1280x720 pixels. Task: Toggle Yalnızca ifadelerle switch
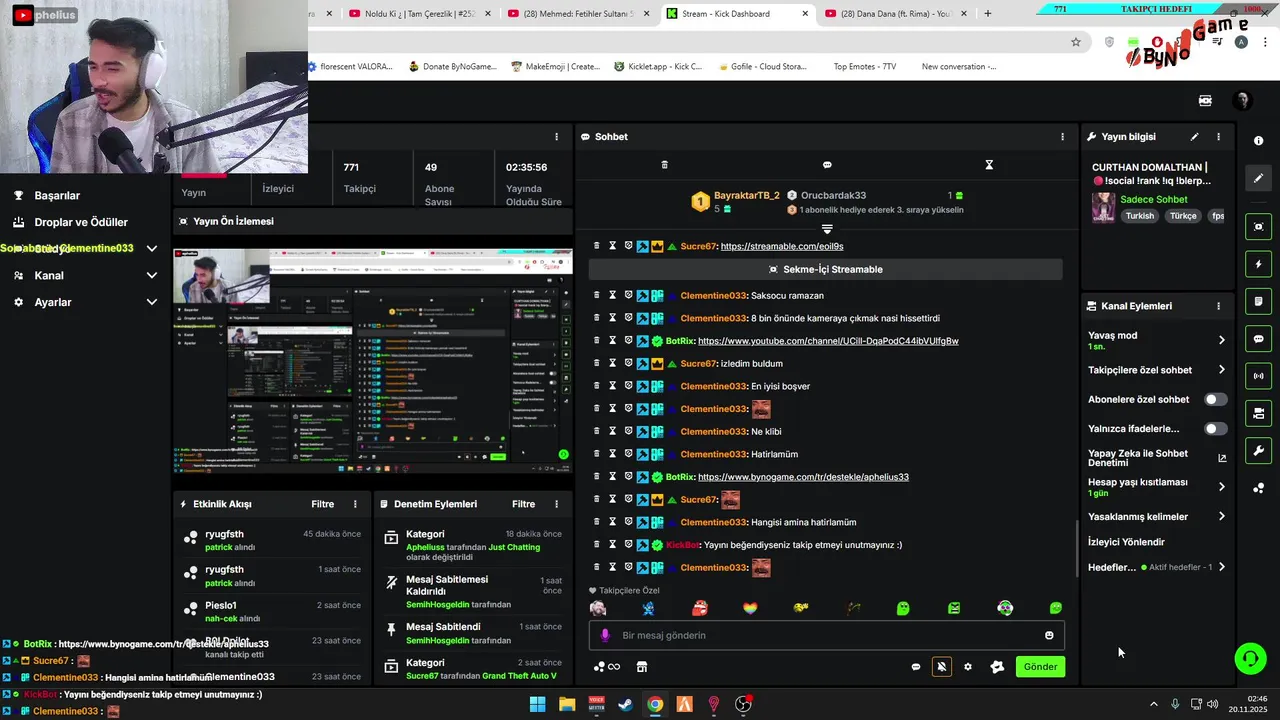(x=1215, y=429)
